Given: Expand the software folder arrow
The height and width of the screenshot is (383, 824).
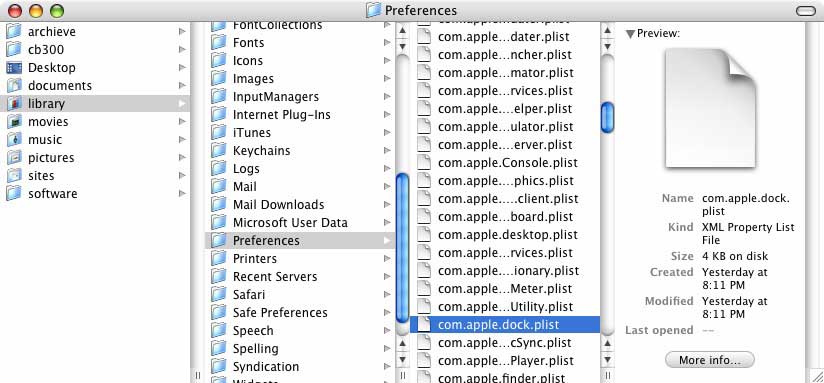Looking at the screenshot, I should click(x=182, y=193).
